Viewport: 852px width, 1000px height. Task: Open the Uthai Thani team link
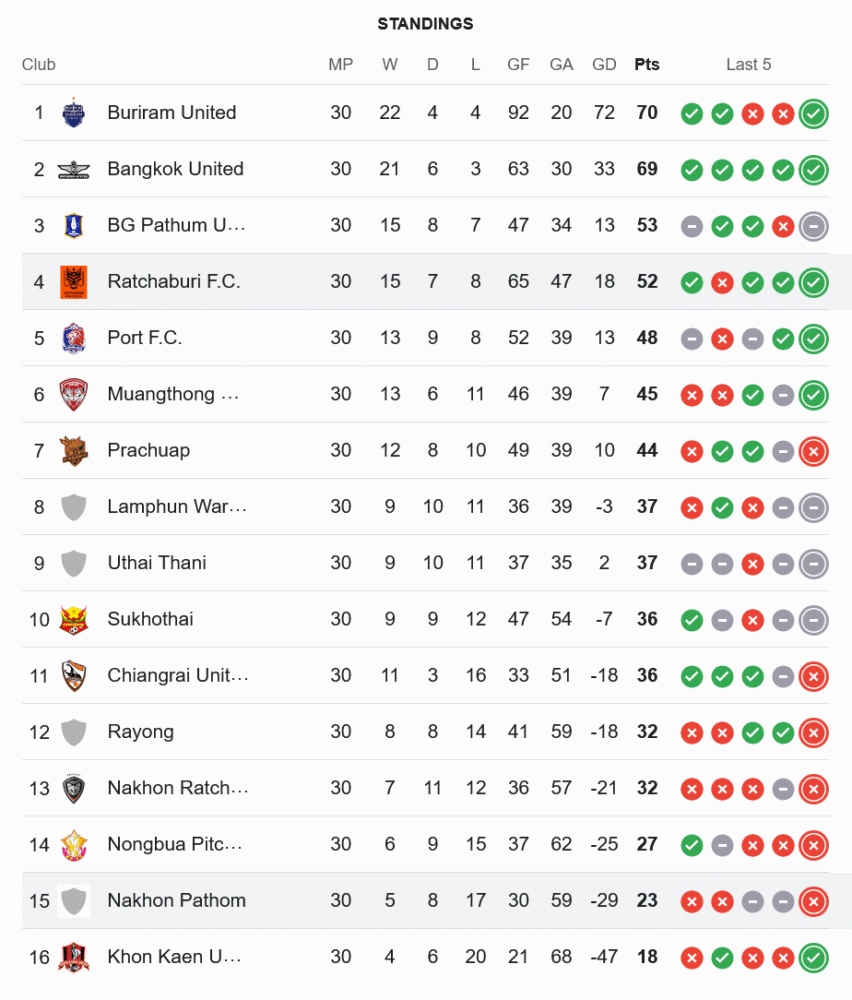tap(157, 563)
